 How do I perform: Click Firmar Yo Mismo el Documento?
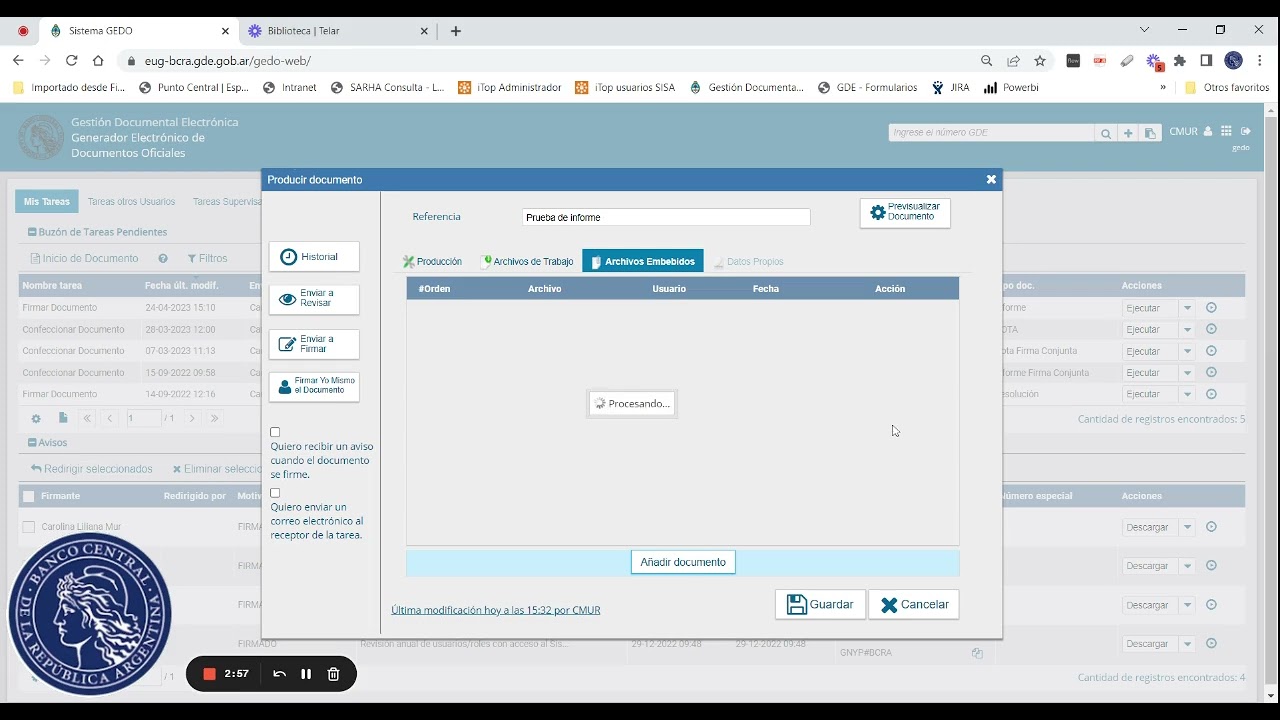point(314,386)
